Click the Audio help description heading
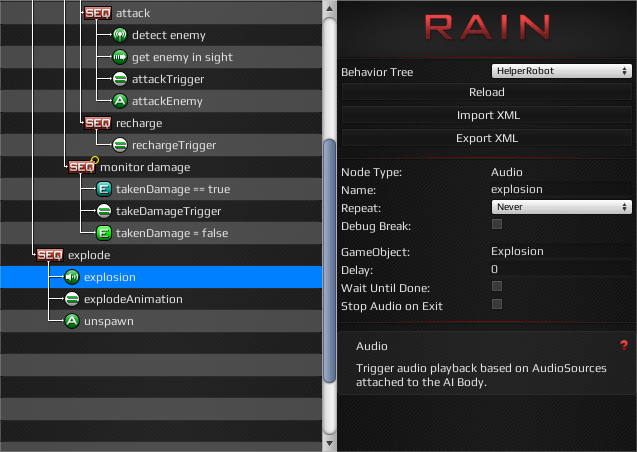Viewport: 637px width, 452px height. tap(372, 346)
